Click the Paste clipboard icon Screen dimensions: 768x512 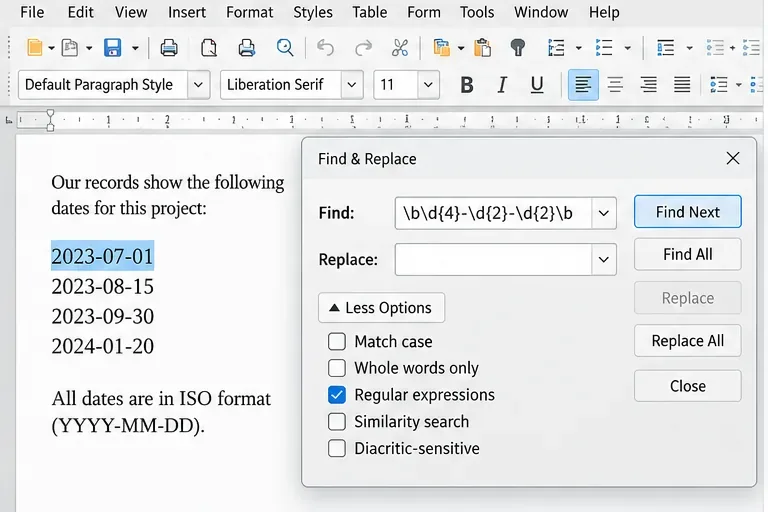click(482, 48)
